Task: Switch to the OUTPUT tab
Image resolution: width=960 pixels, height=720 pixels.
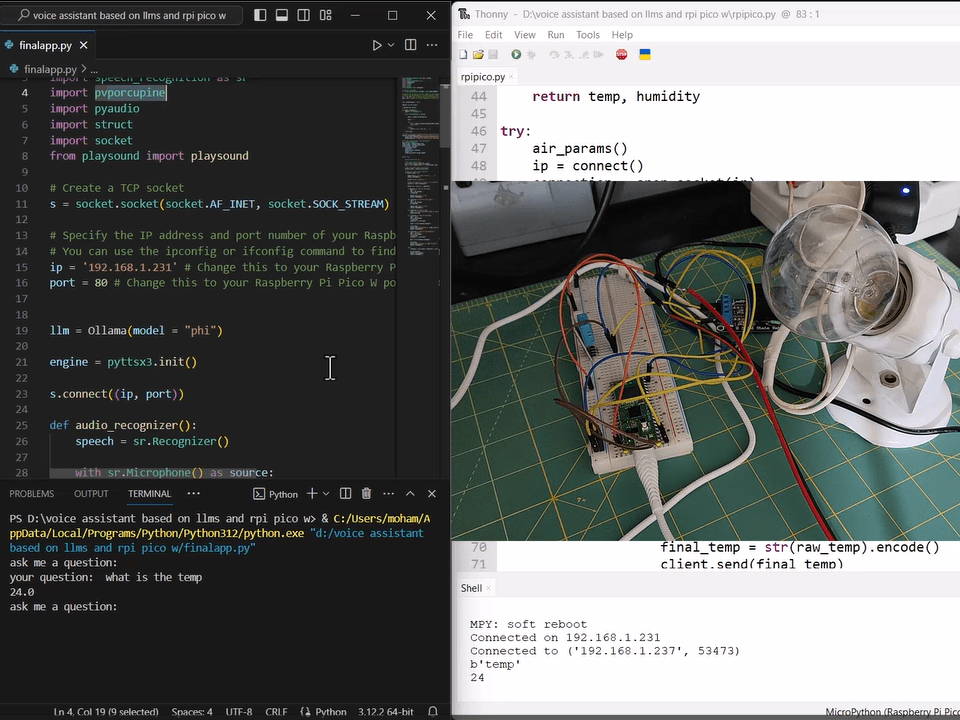Action: 91,493
